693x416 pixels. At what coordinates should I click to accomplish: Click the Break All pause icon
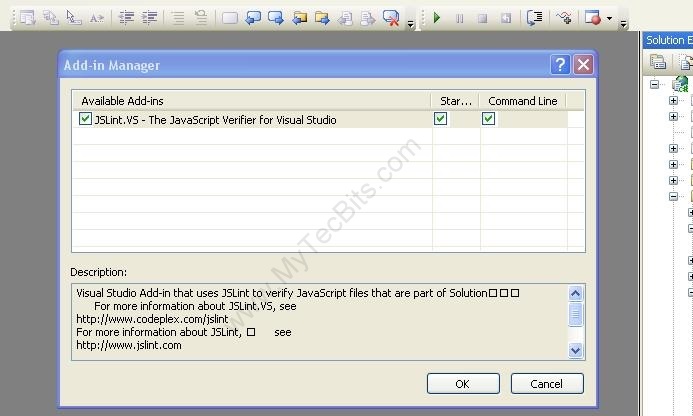(460, 18)
